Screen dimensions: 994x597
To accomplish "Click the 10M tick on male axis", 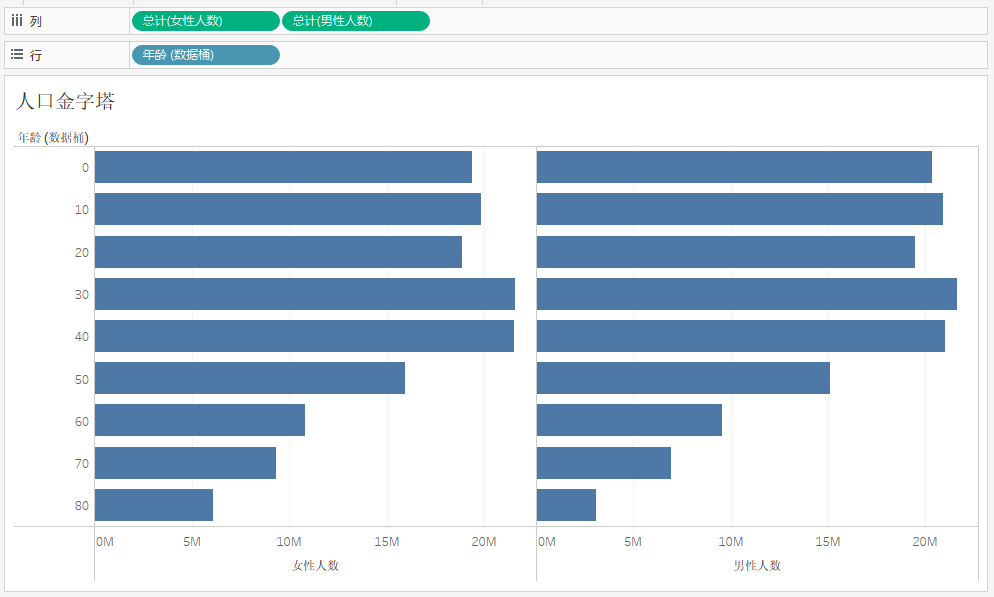I will [x=731, y=542].
